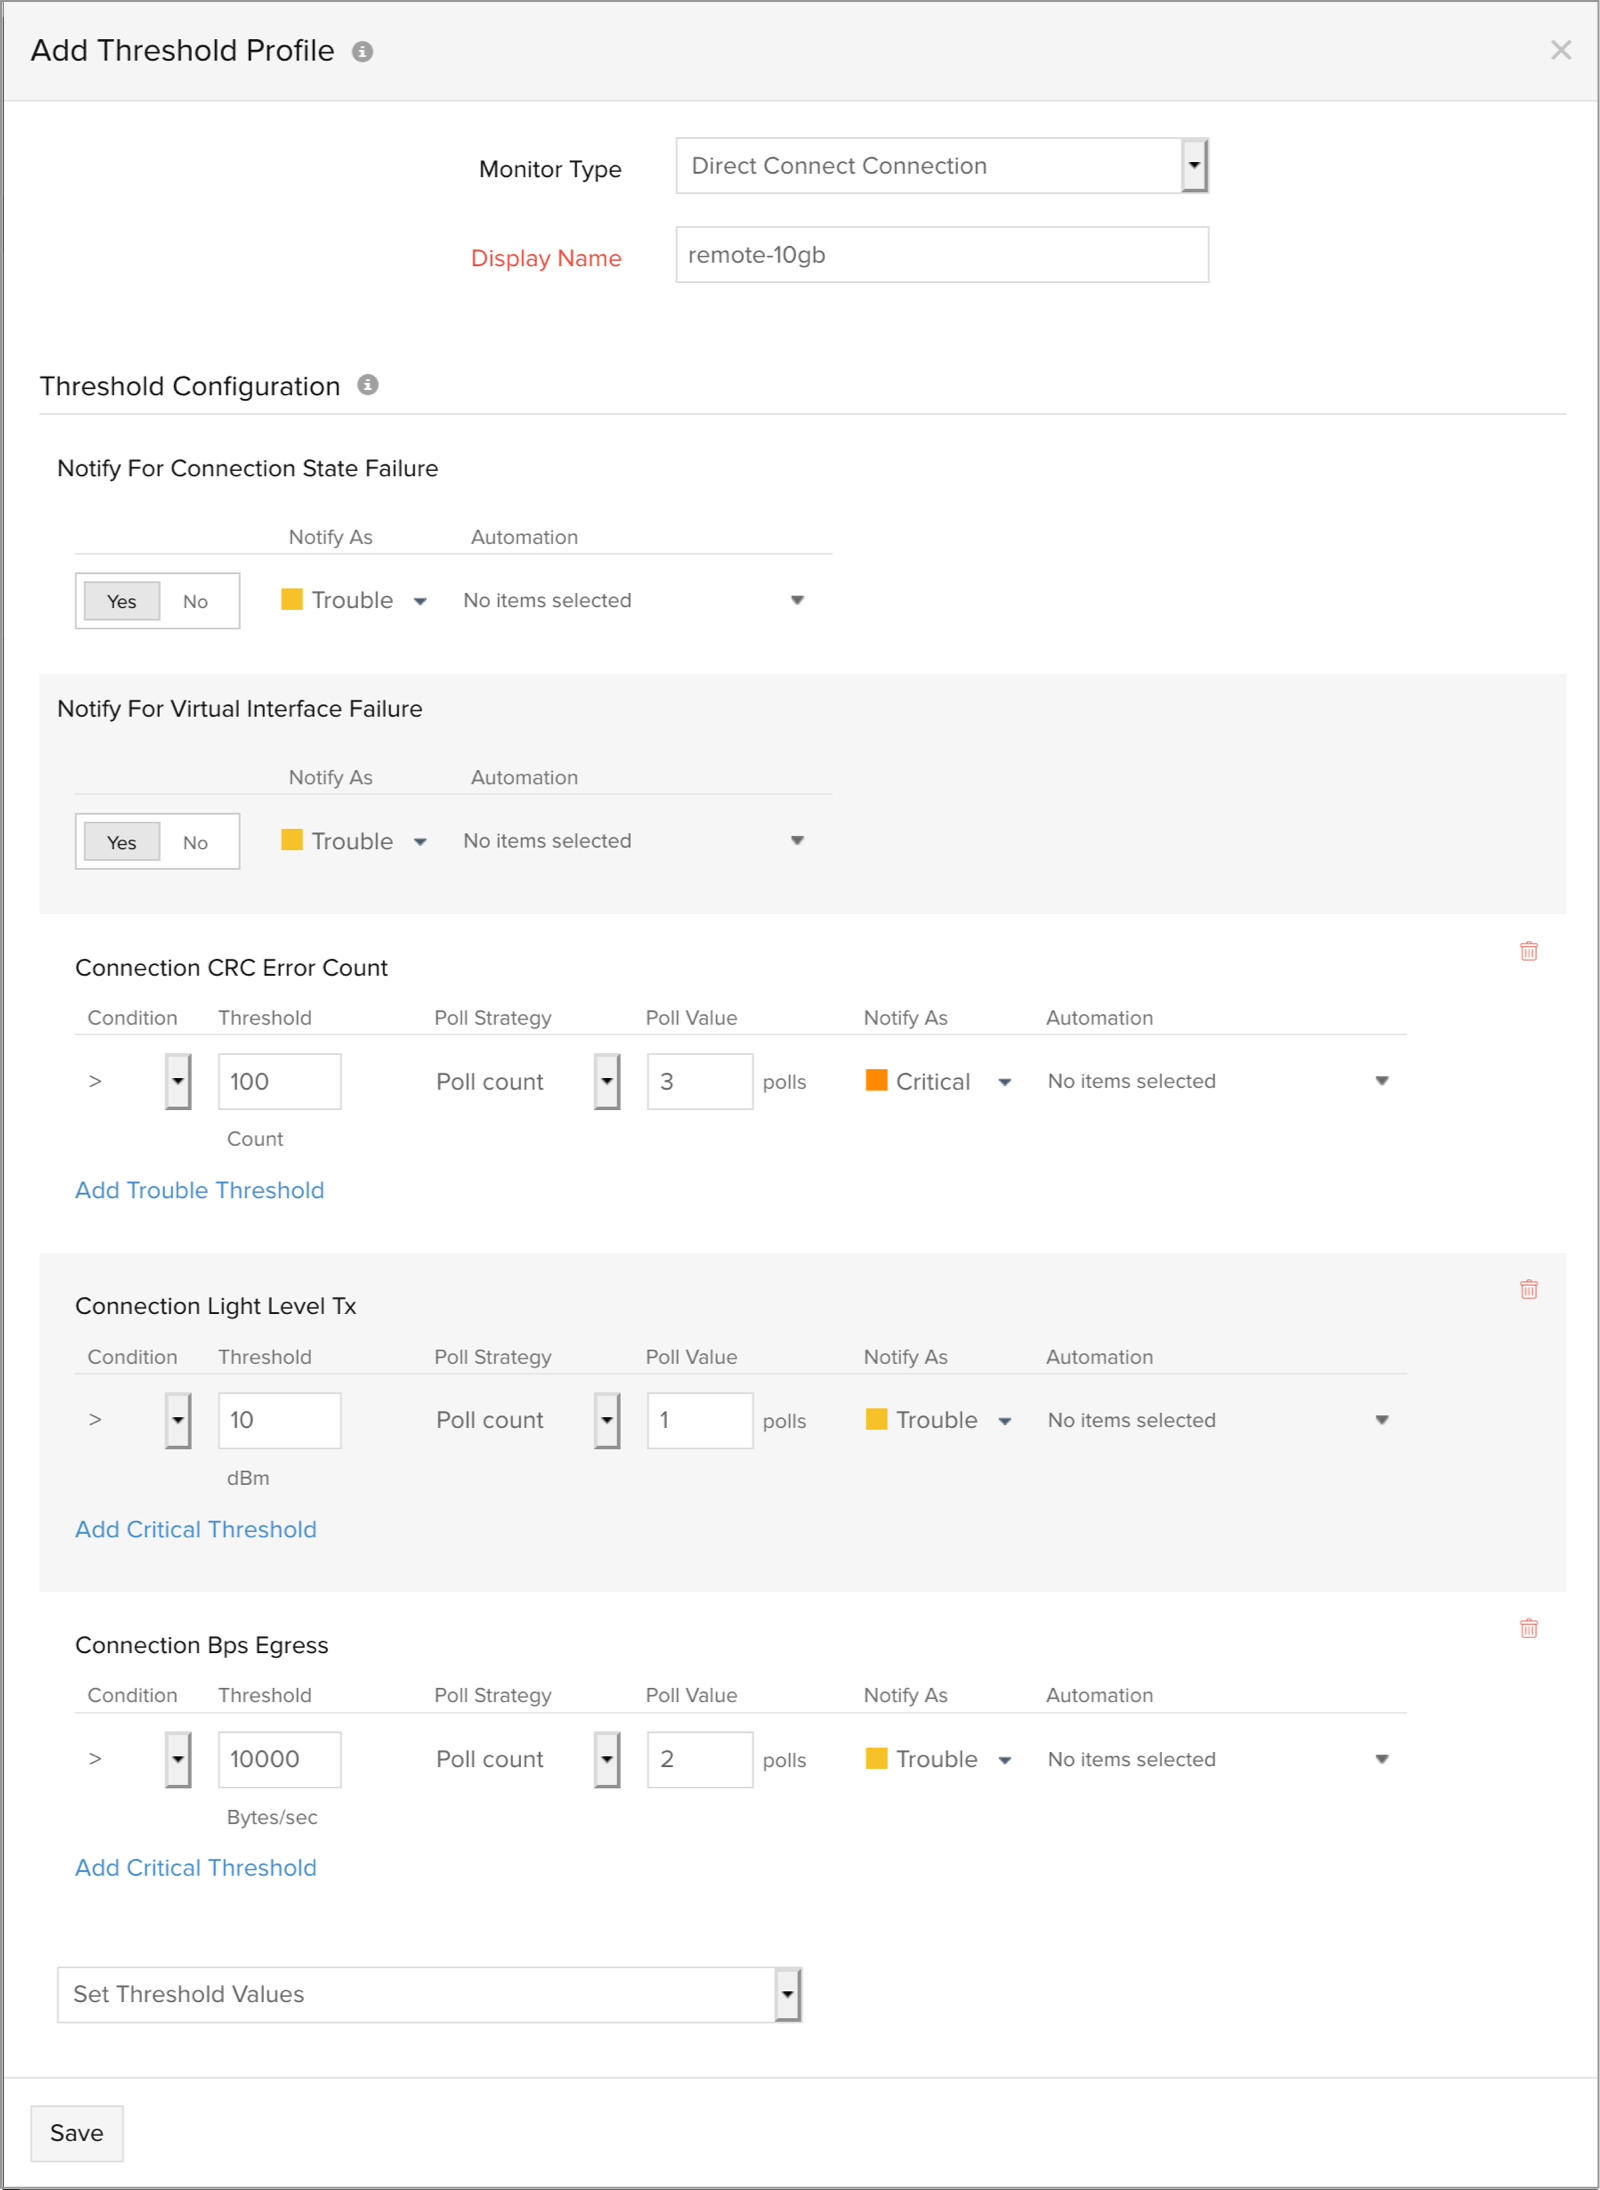Delete the Connection Light Level Tx threshold

click(x=1528, y=1289)
